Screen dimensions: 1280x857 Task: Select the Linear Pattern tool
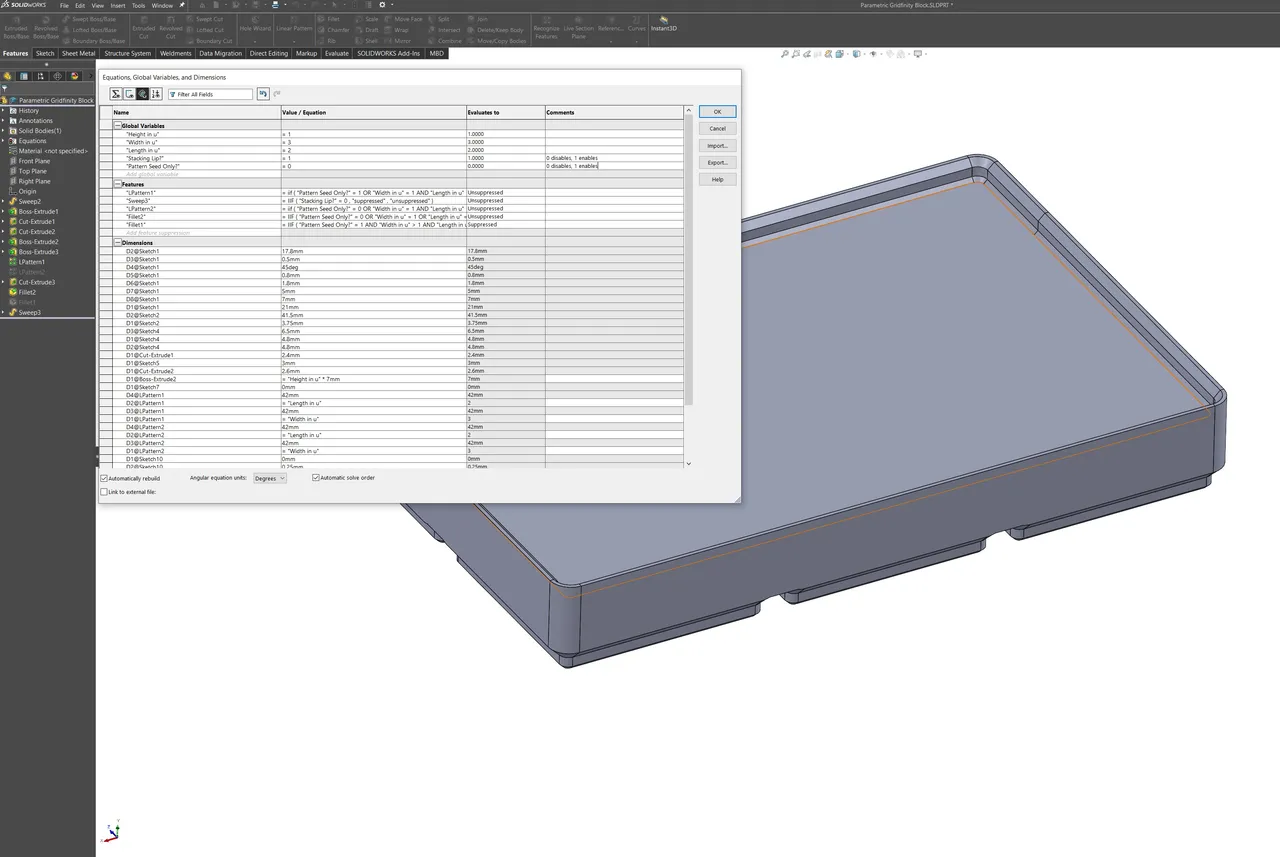coord(294,25)
